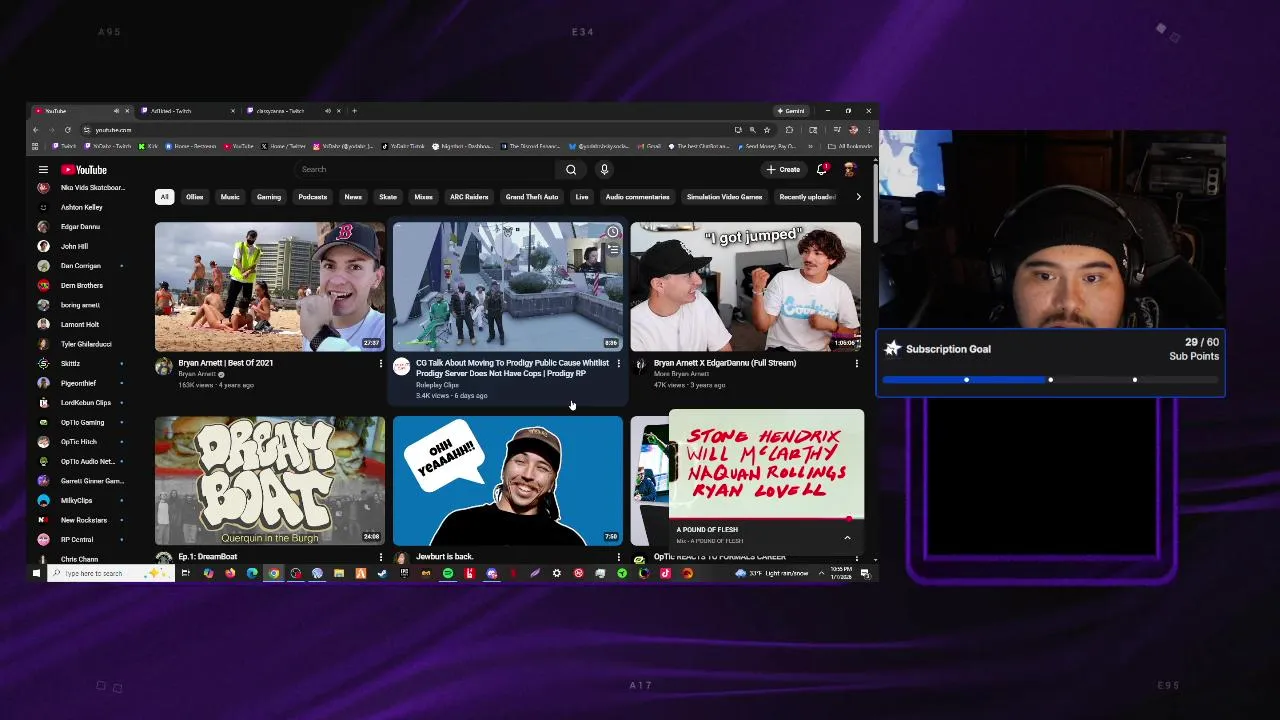Select the Grand Theft Auto filter chip
The image size is (1280, 720).
click(x=532, y=197)
